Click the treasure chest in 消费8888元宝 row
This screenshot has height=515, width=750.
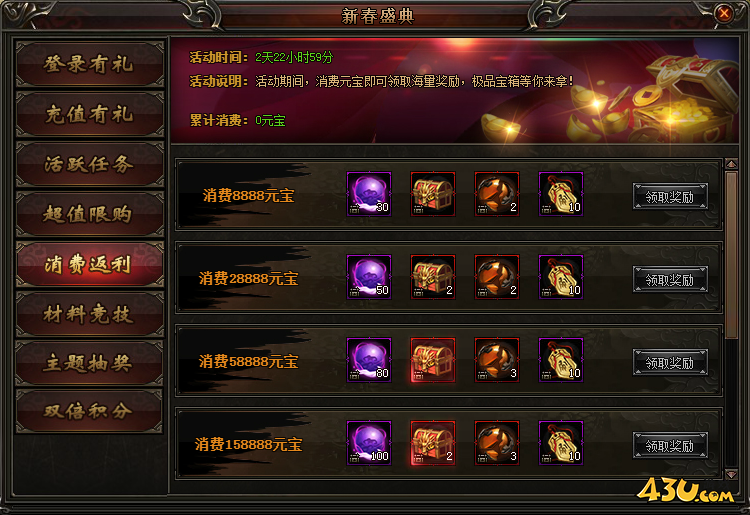click(x=433, y=194)
